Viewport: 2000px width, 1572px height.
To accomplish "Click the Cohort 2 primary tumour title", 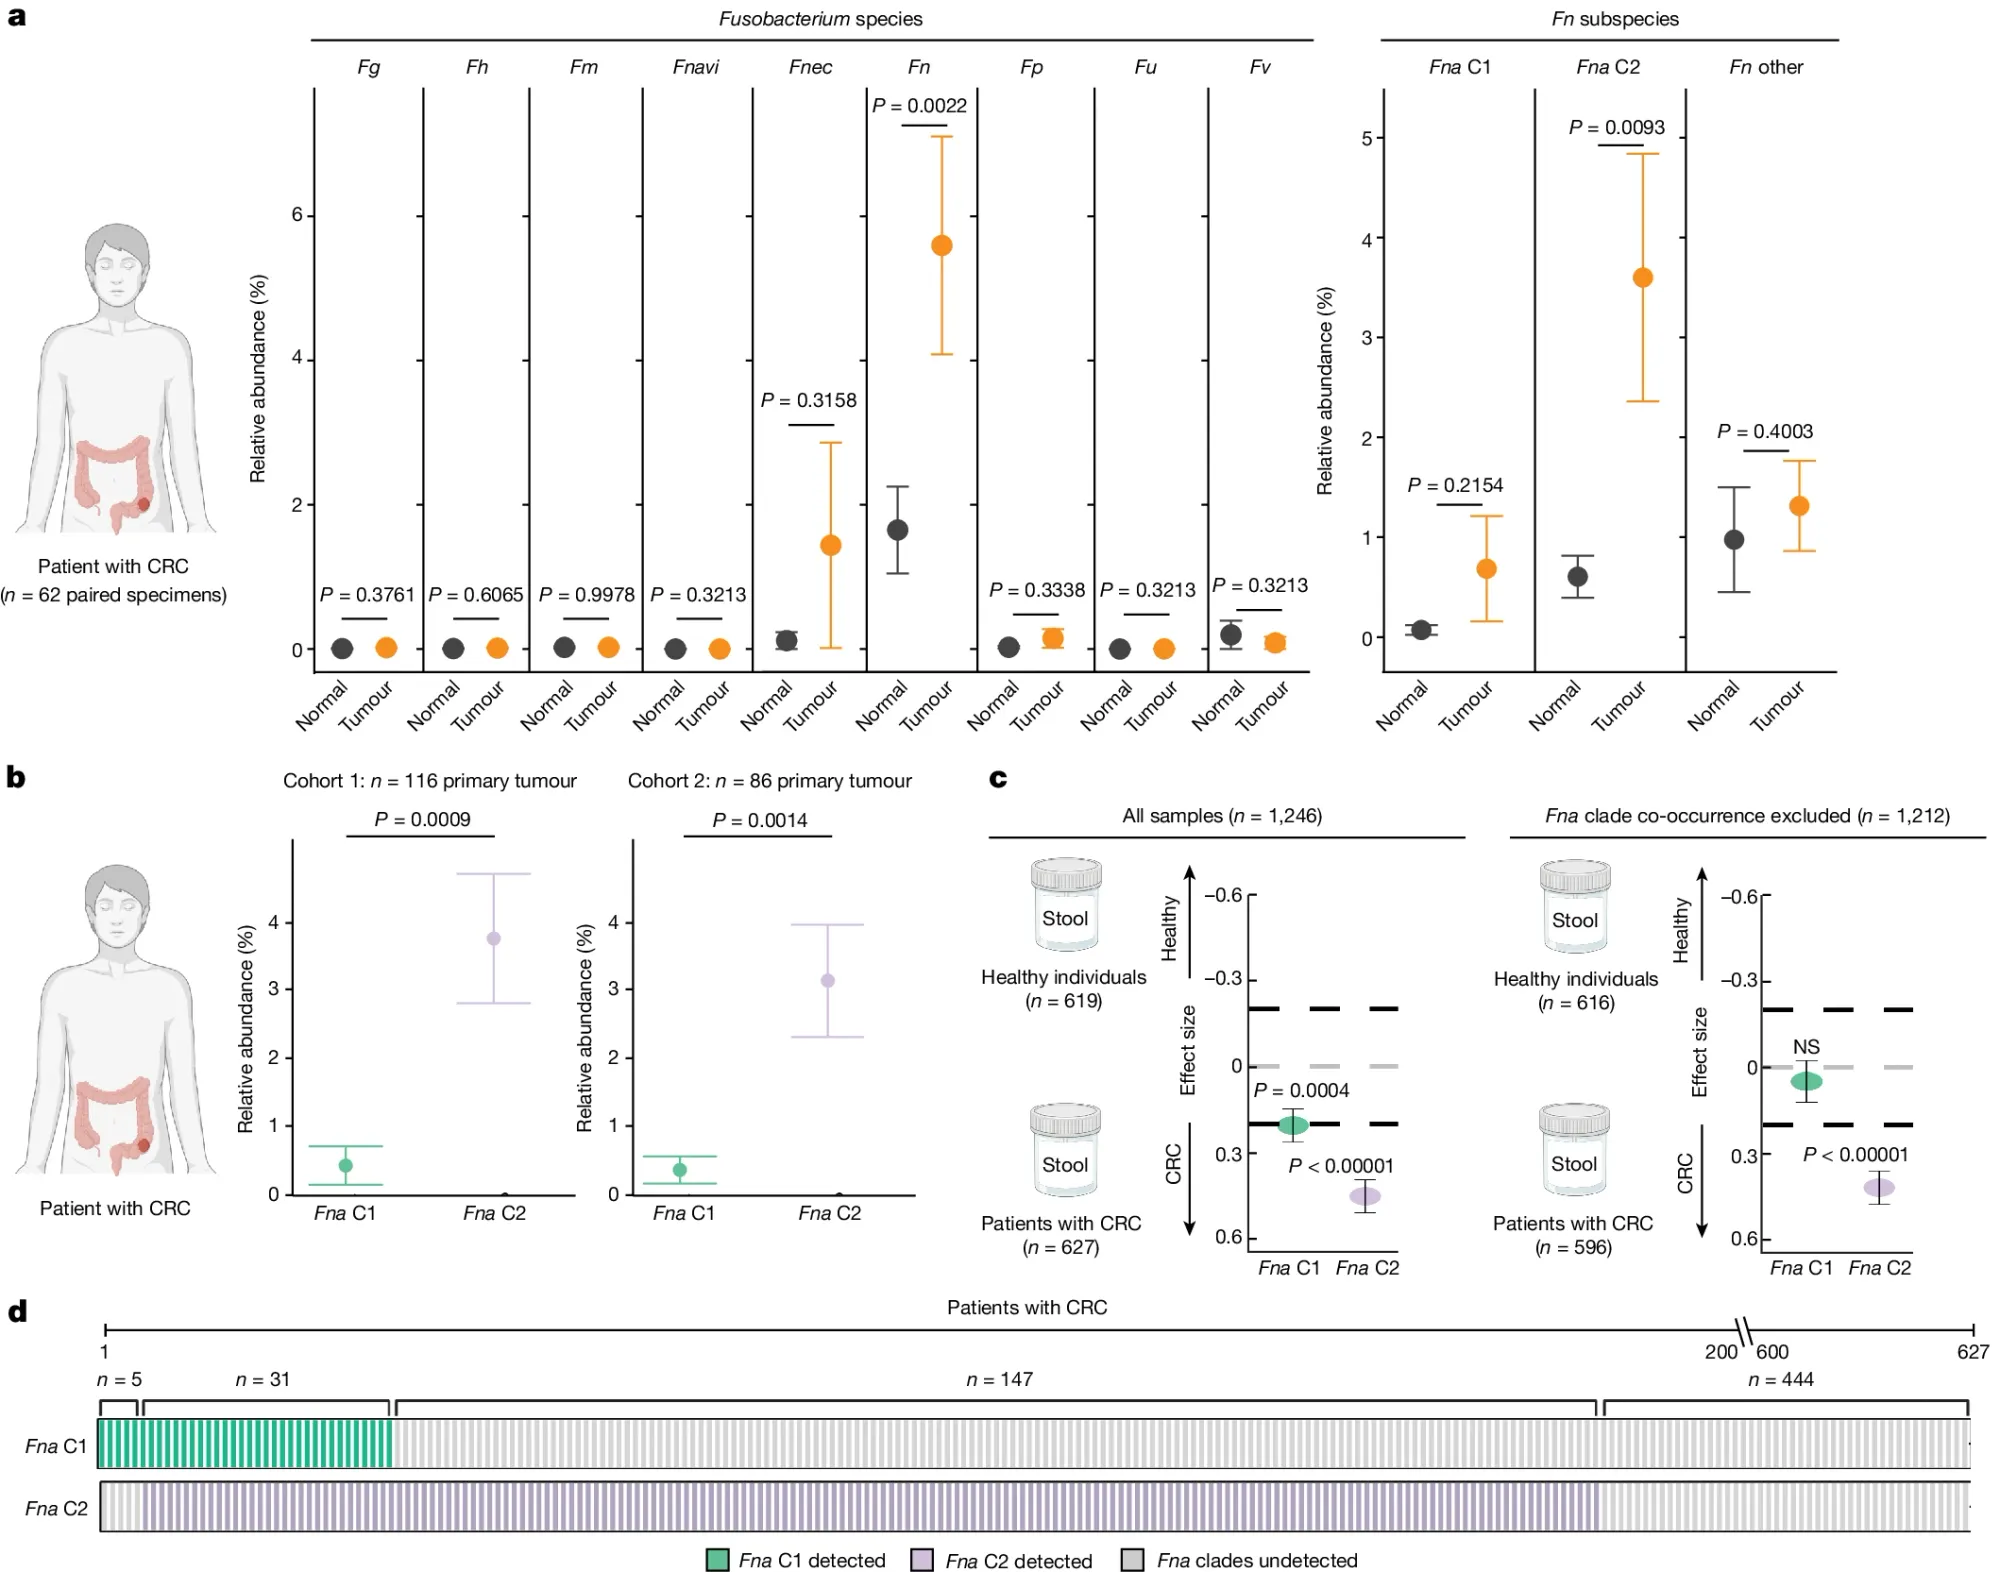I will tap(769, 781).
